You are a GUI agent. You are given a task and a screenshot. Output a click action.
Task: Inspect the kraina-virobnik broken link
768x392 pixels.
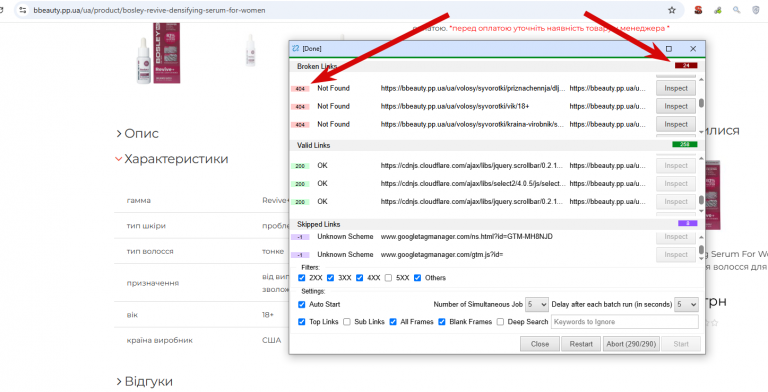[x=676, y=124]
